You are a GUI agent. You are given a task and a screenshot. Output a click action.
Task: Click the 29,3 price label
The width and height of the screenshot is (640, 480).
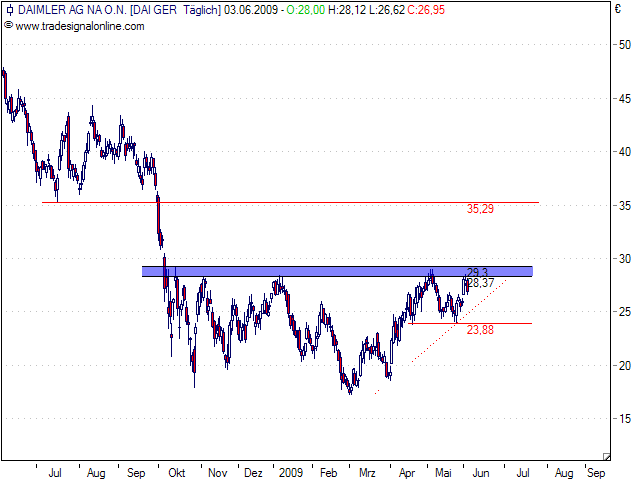[x=477, y=273]
